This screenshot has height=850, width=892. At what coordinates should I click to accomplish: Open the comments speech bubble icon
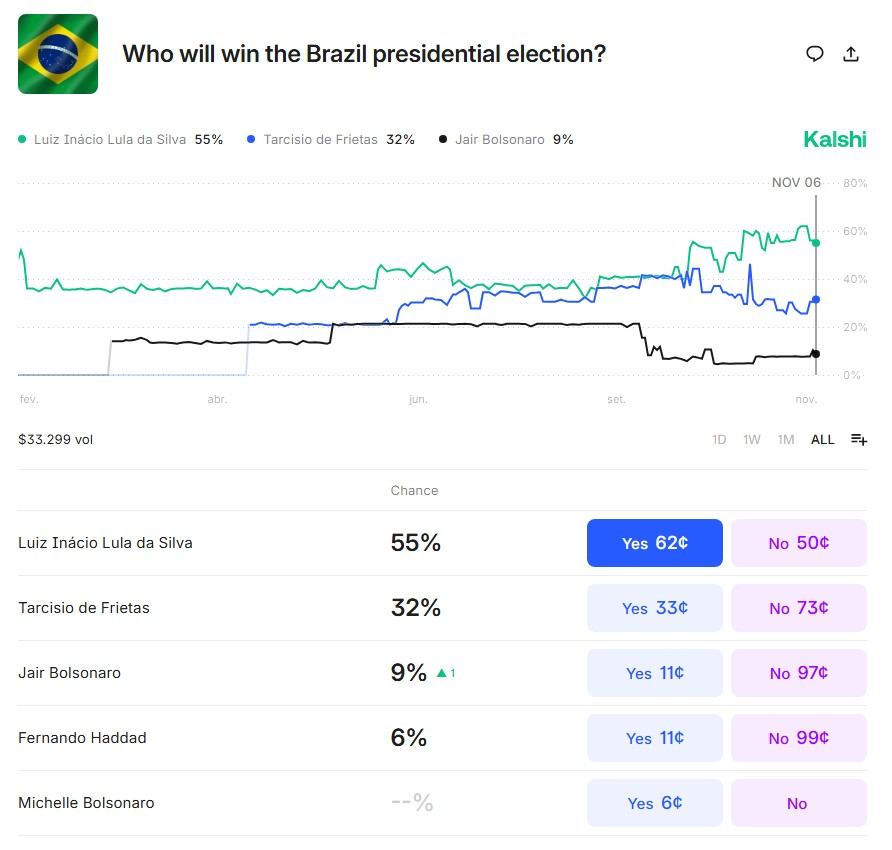coord(815,54)
